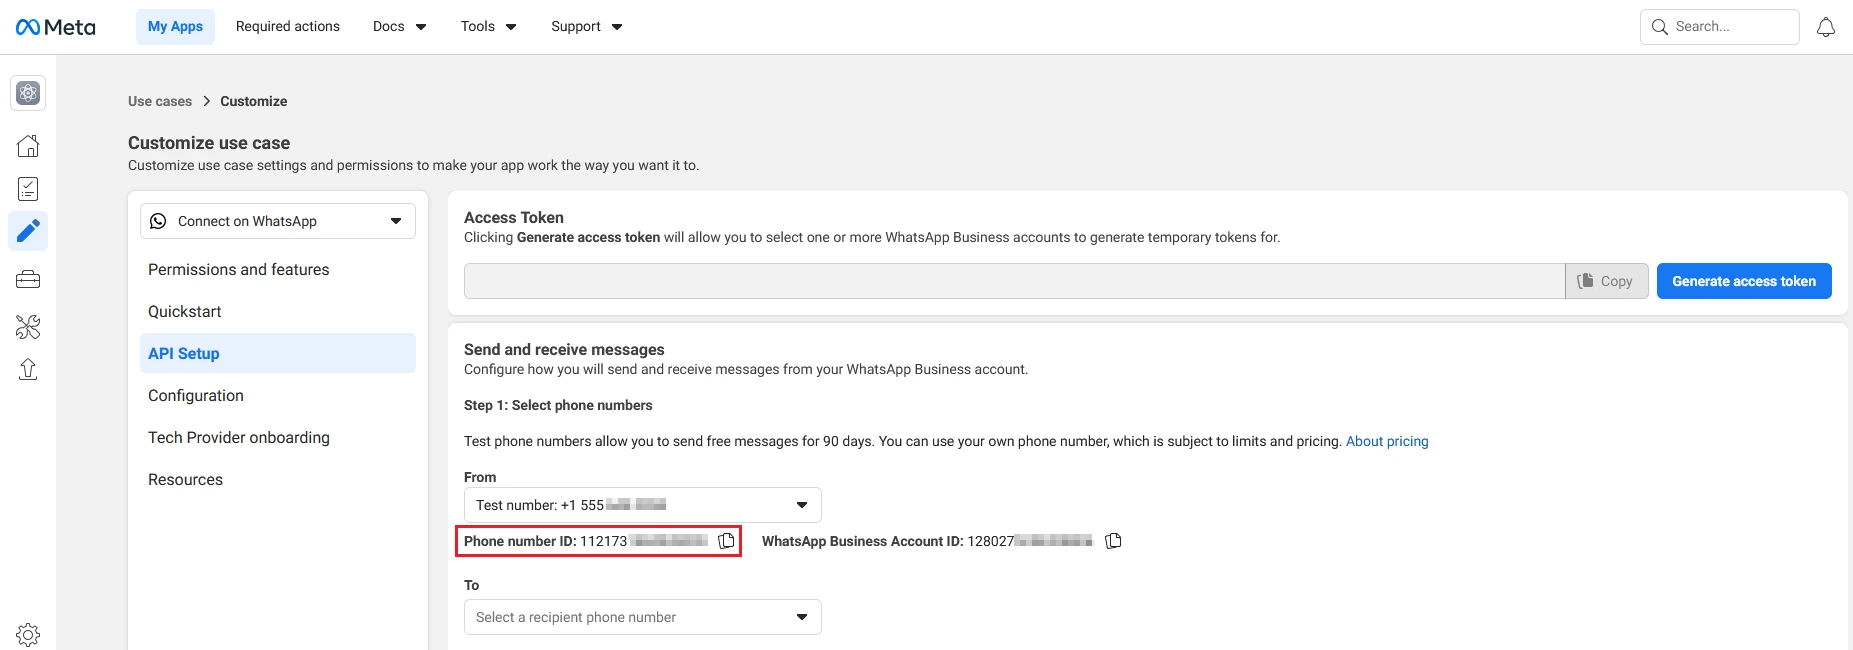Click the Customize breadcrumb

254,101
